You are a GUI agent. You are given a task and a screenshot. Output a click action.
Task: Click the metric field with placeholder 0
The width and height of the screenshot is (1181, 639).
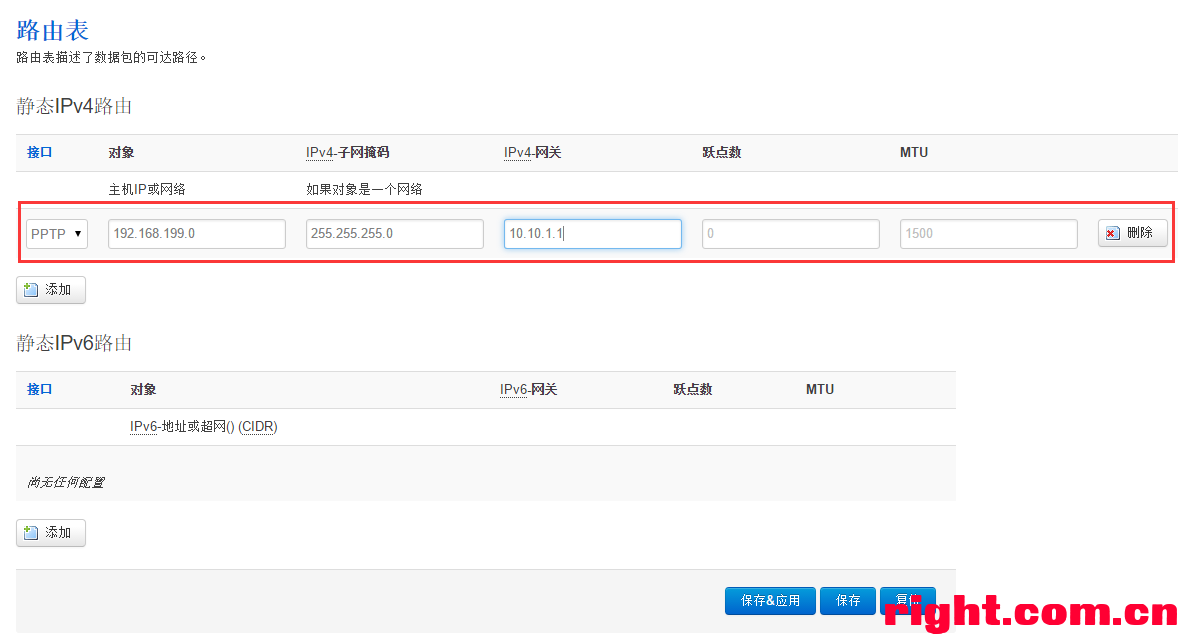coord(791,234)
